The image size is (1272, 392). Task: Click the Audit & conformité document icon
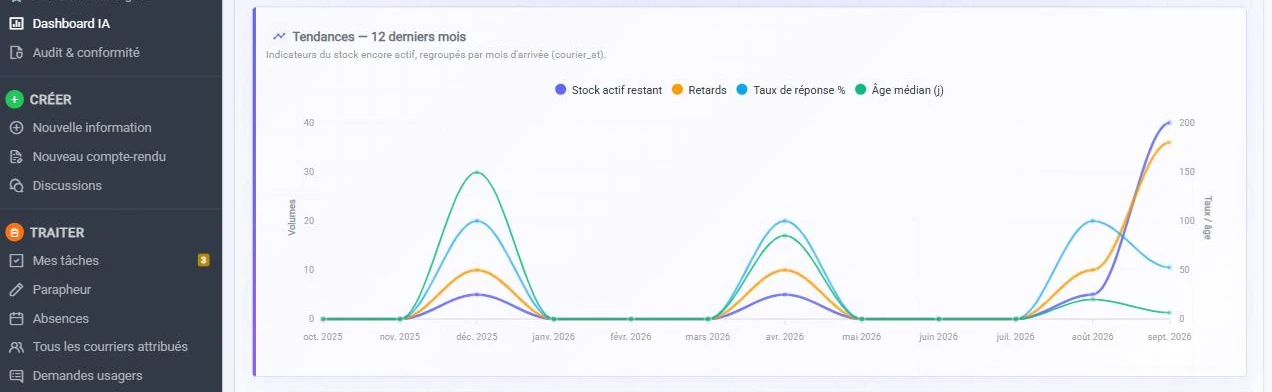coord(15,52)
